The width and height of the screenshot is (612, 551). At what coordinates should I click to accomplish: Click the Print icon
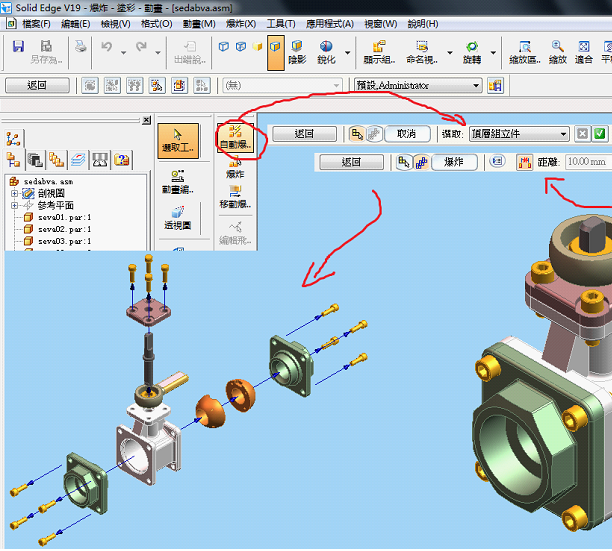(80, 46)
